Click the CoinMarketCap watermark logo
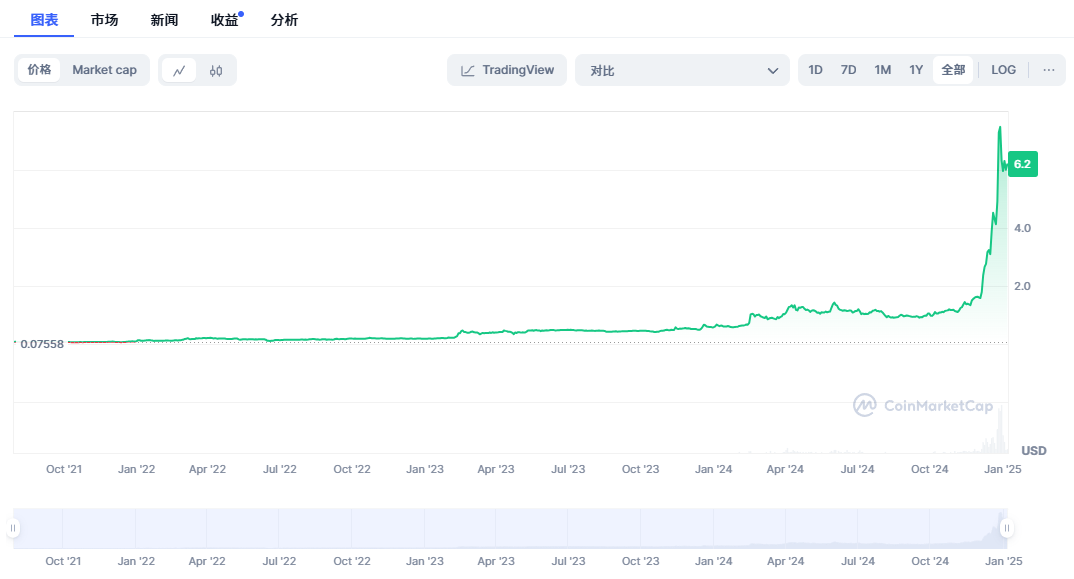 922,405
